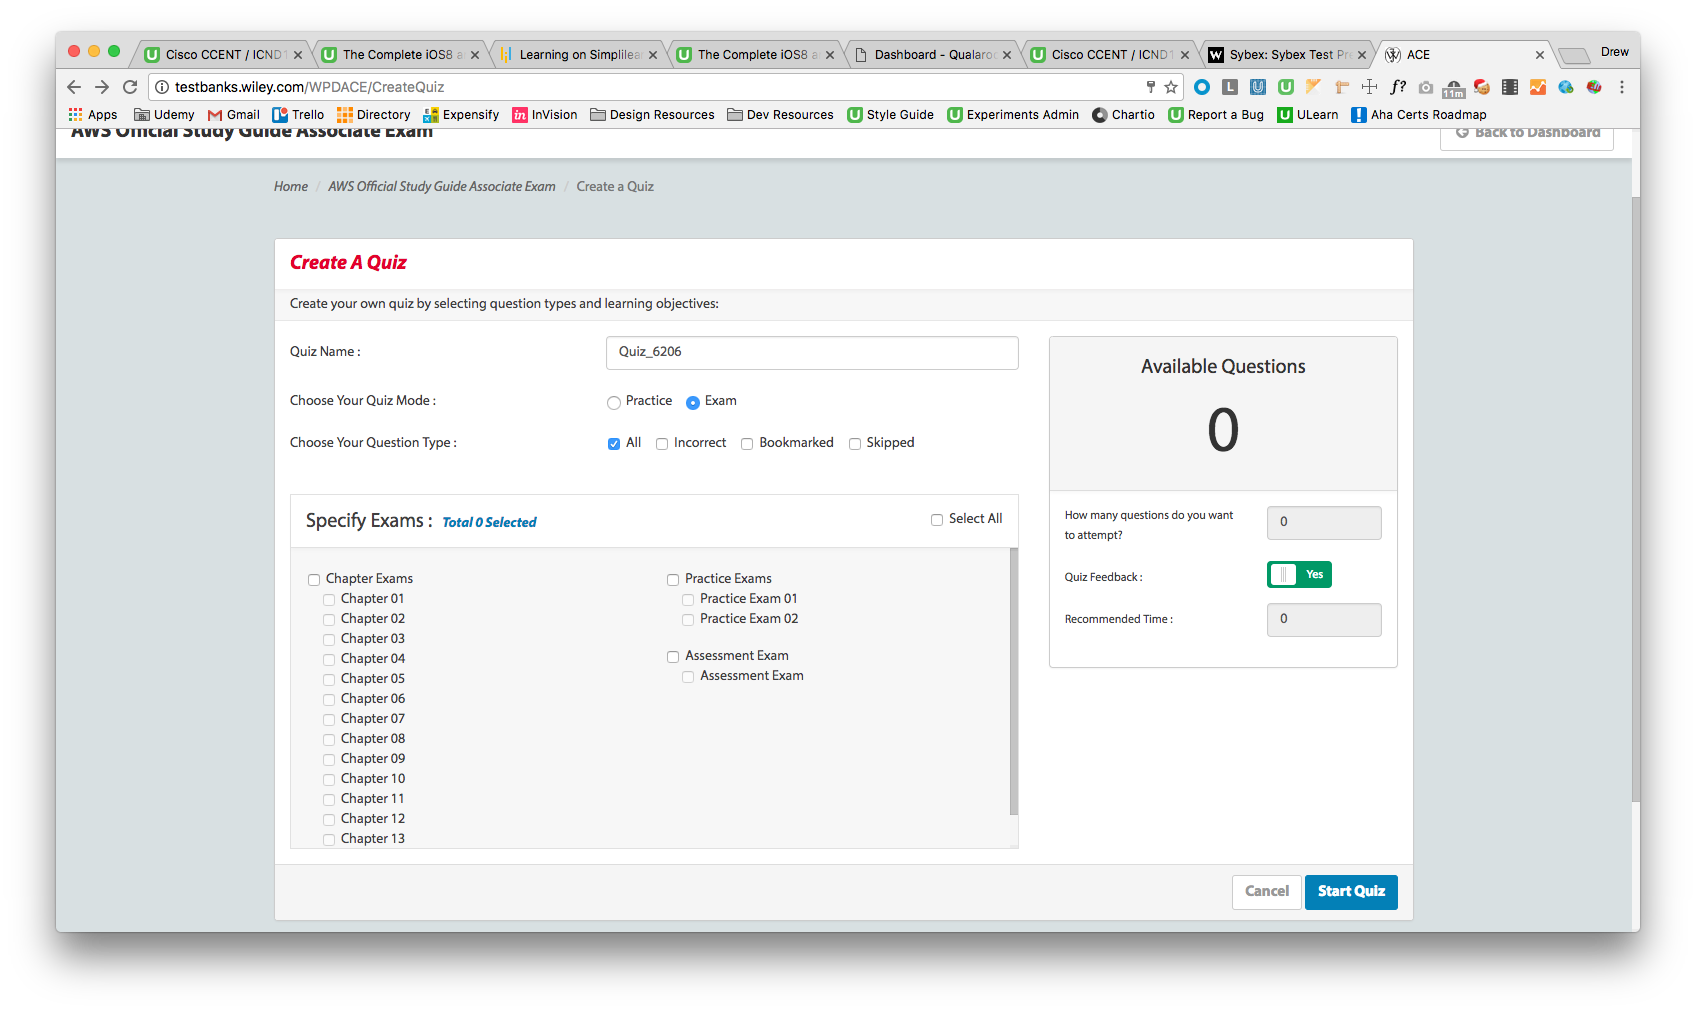Go to Home breadcrumb link

(291, 187)
